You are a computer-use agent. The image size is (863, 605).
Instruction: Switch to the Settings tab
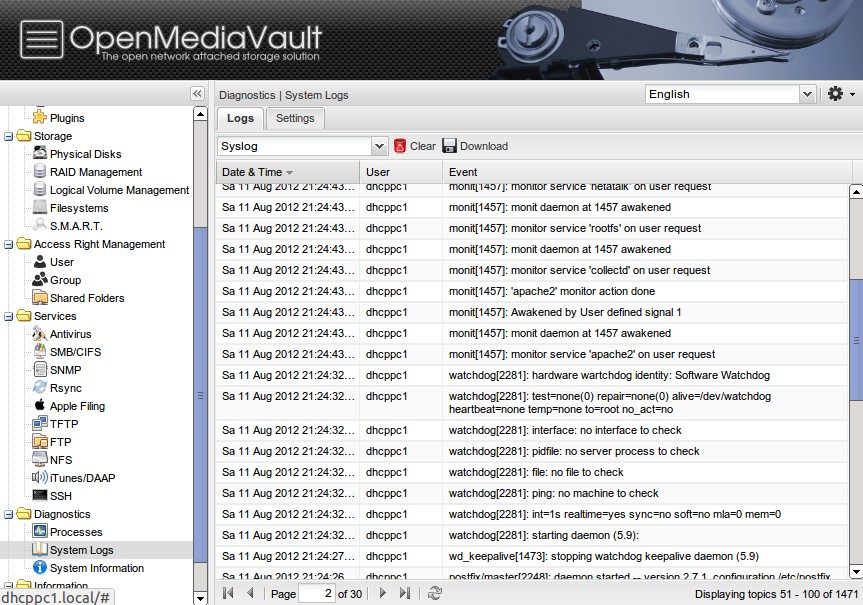[295, 118]
